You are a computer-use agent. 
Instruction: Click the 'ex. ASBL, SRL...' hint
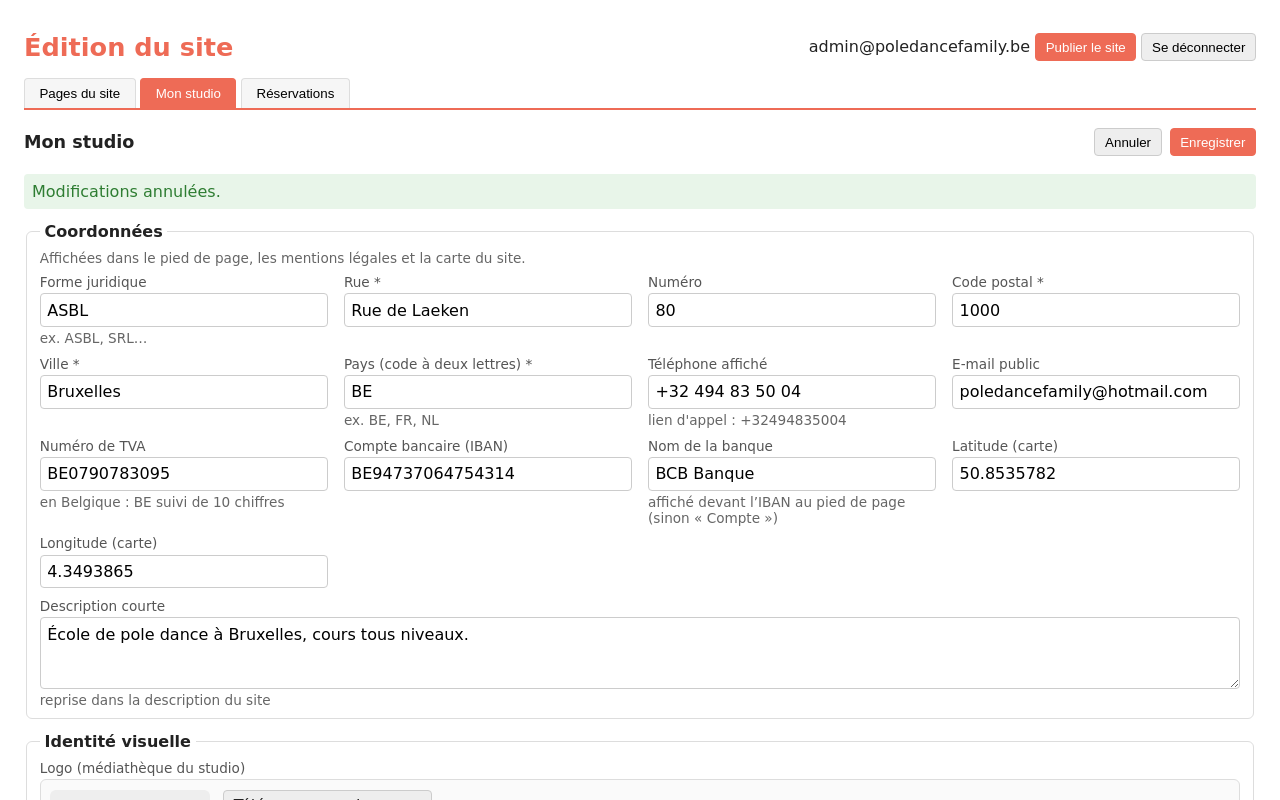[x=93, y=338]
